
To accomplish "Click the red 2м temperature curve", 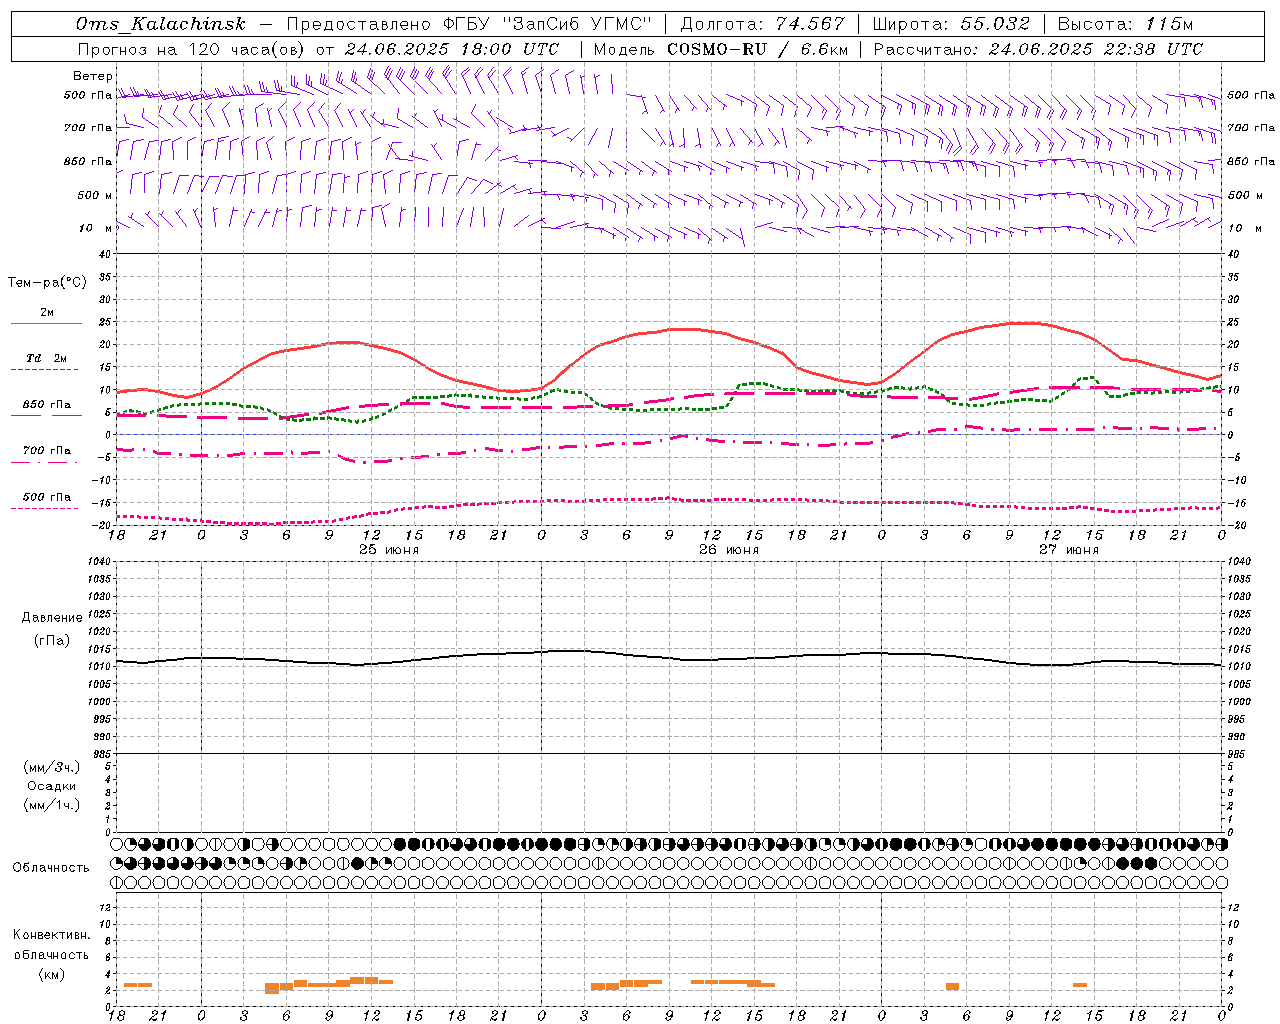I will (x=669, y=329).
